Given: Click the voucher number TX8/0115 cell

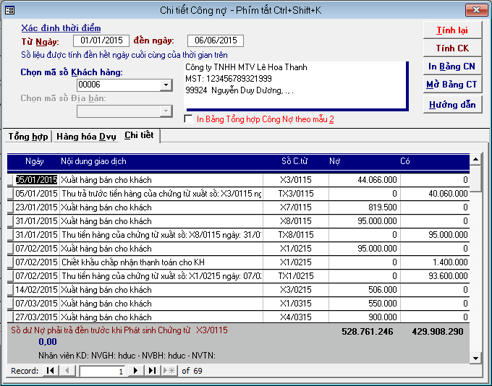Looking at the screenshot, I should (x=296, y=235).
